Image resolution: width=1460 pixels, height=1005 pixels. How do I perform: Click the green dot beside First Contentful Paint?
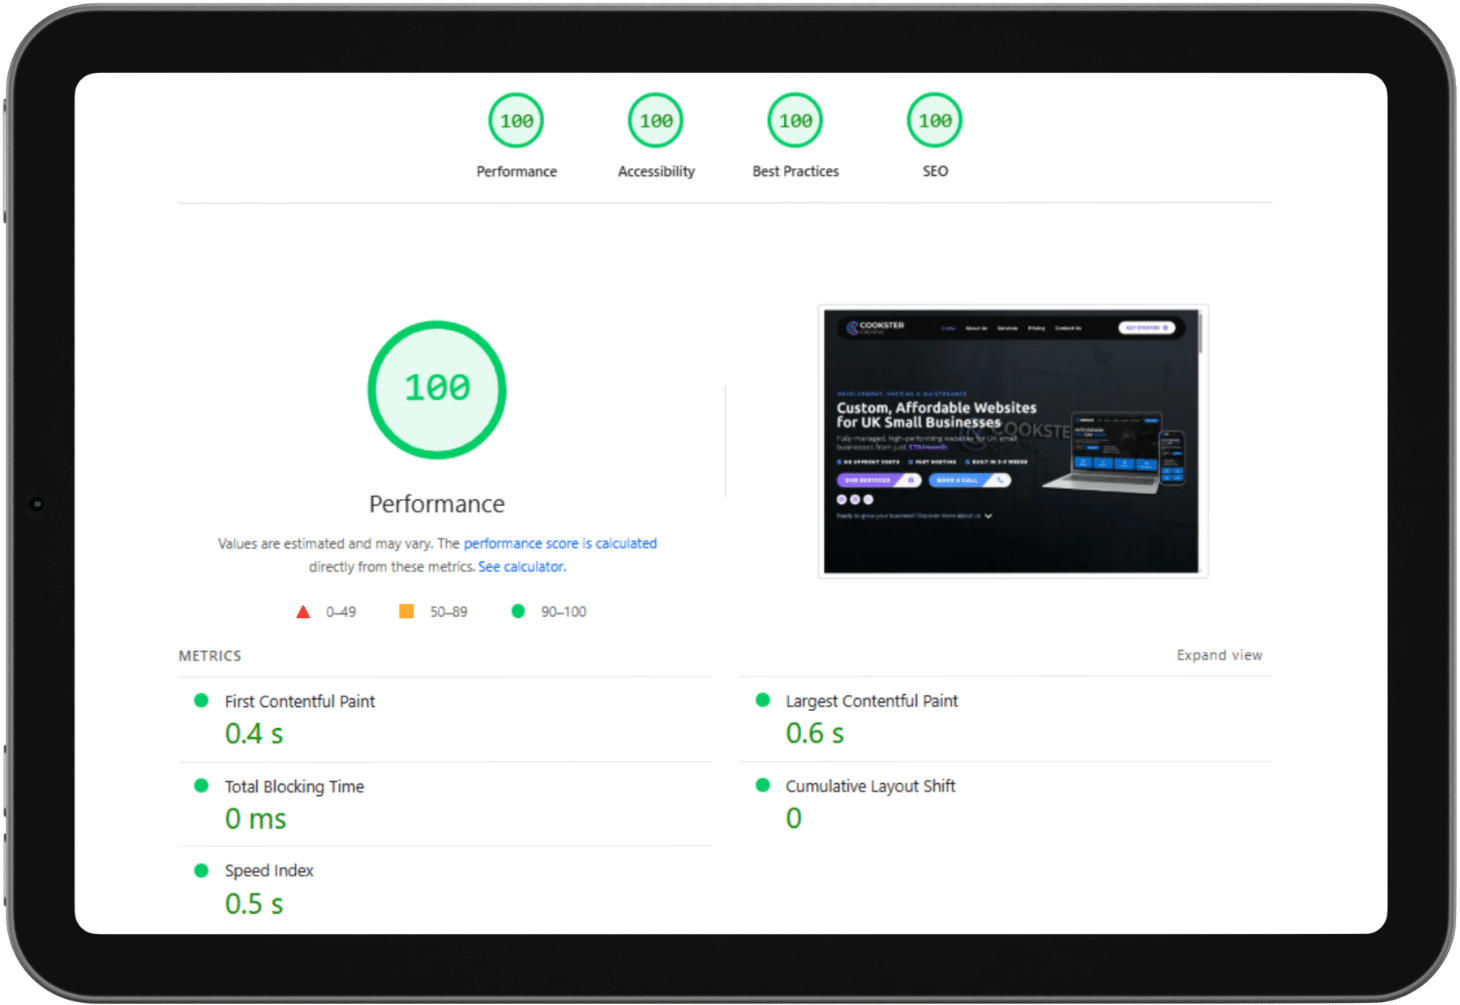tap(201, 701)
